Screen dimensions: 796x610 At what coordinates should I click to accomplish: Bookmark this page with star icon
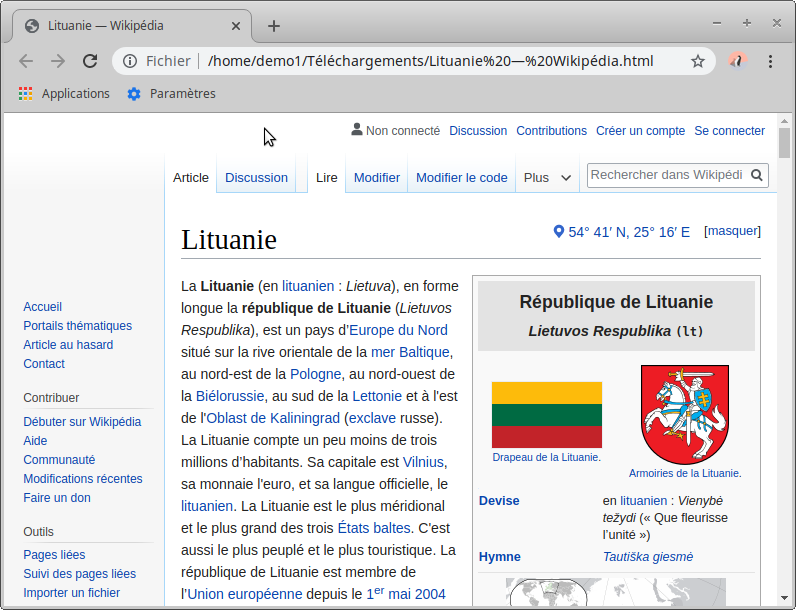pyautogui.click(x=698, y=61)
